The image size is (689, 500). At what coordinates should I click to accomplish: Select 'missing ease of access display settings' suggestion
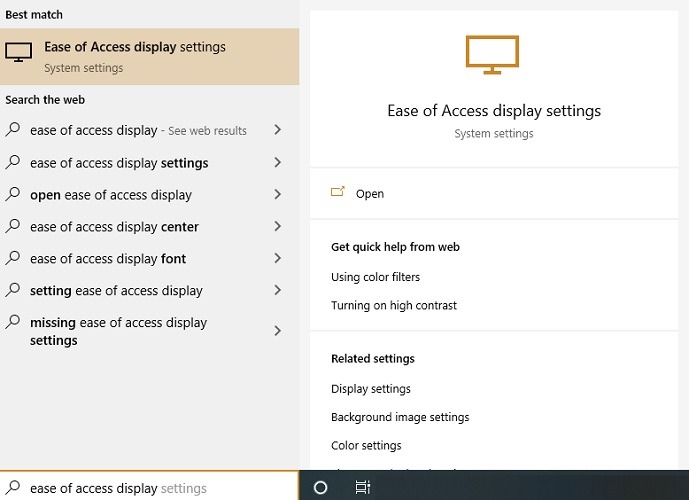[x=149, y=331]
